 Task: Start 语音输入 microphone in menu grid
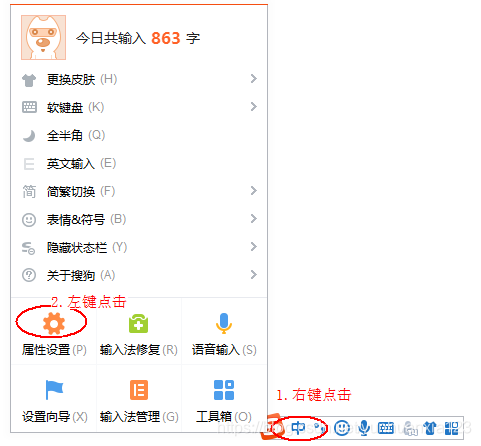click(224, 323)
